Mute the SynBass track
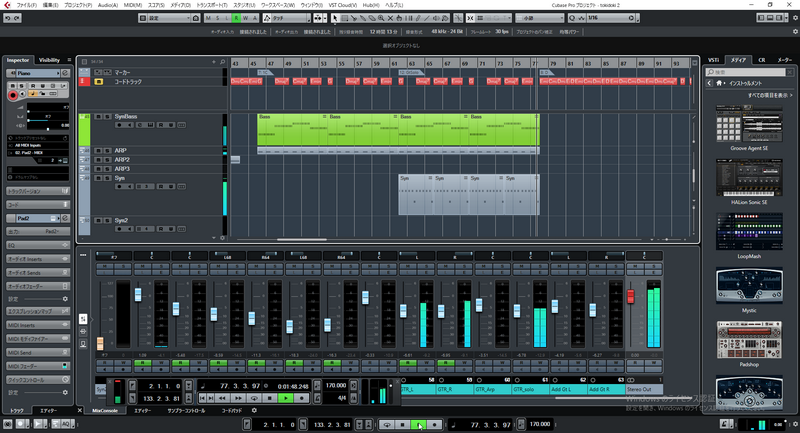Viewport: 800px width, 433px height. pos(98,117)
